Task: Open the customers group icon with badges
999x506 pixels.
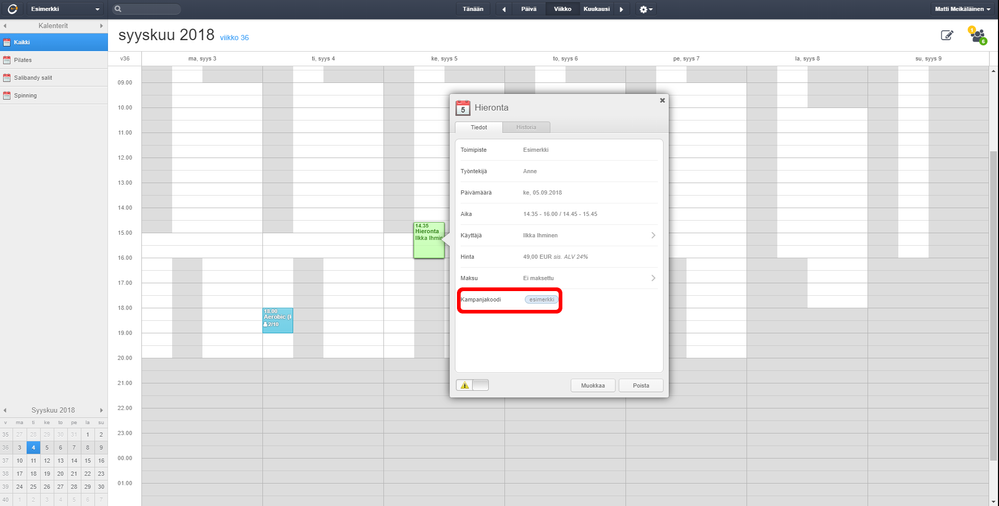Action: [977, 36]
